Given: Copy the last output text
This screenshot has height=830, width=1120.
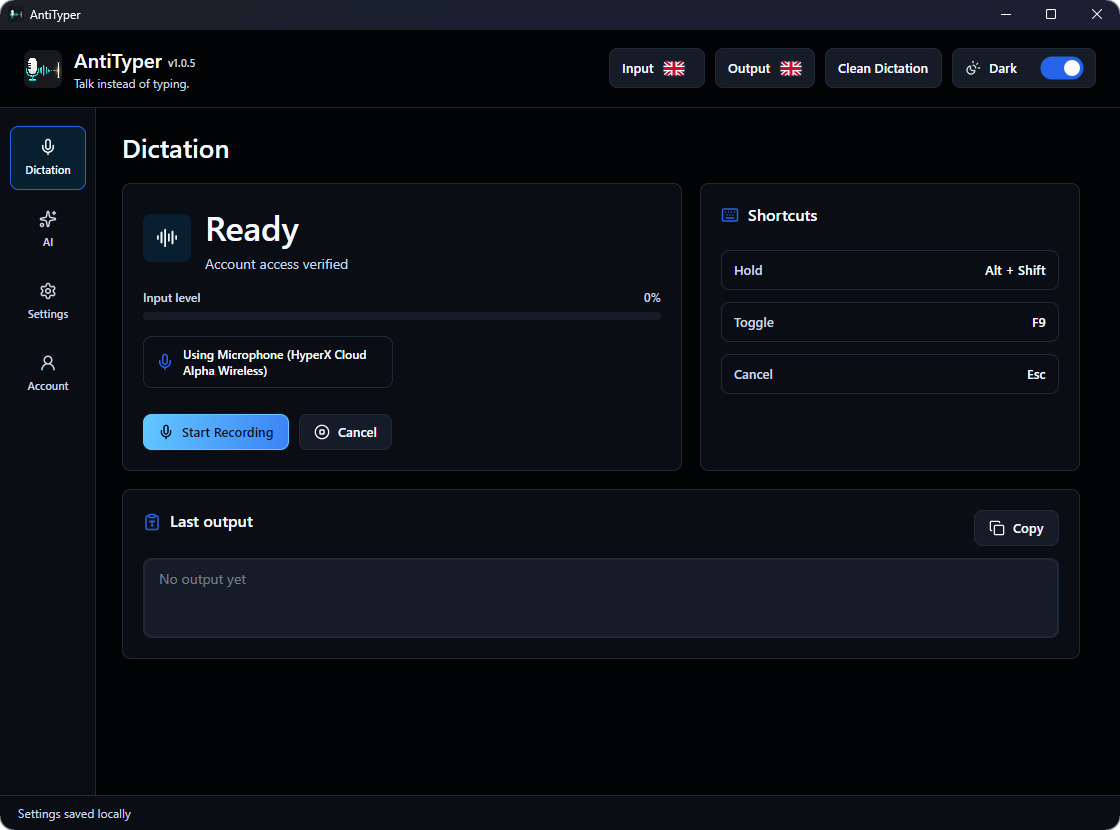Looking at the screenshot, I should (1016, 529).
